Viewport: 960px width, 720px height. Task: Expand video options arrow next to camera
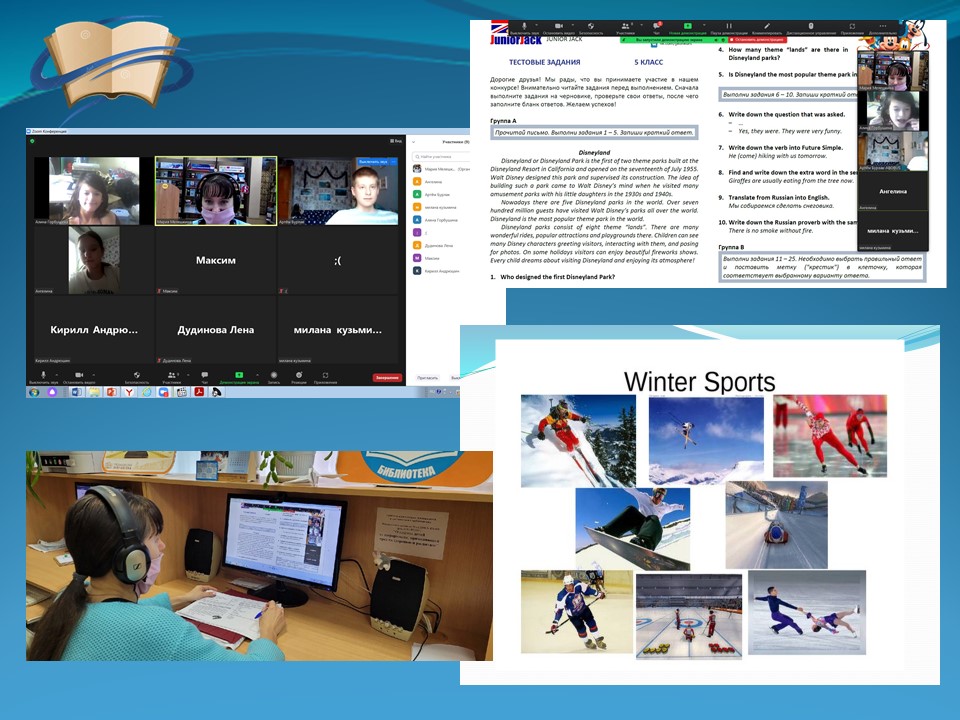(x=94, y=375)
